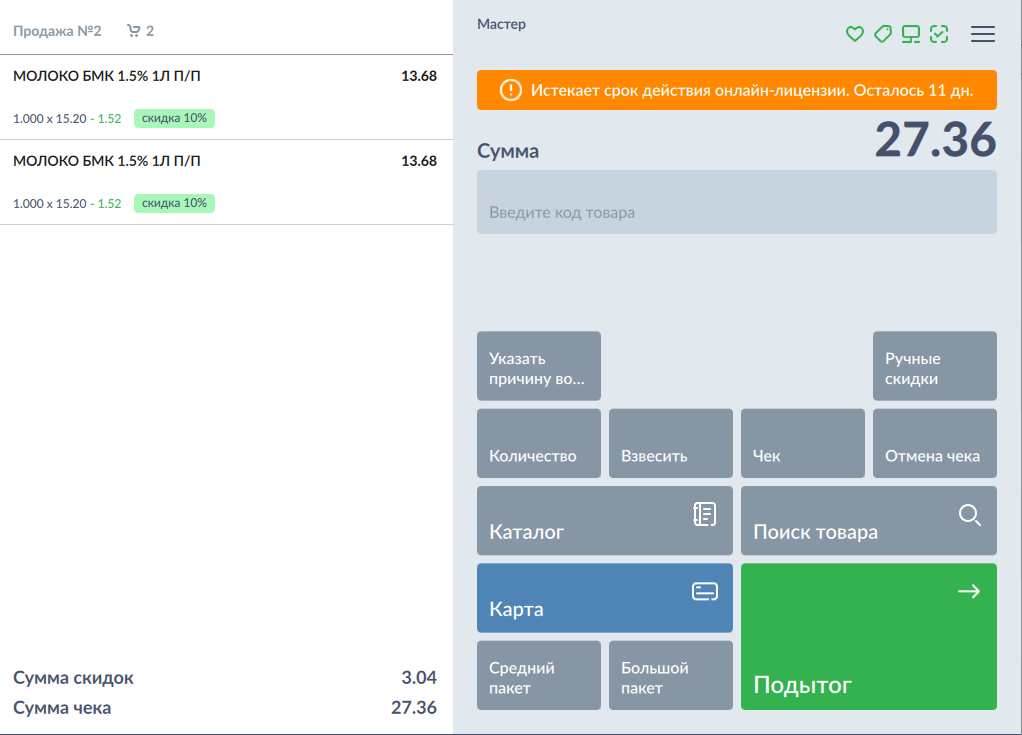Open Ручные скидки manual discounts
Image resolution: width=1022 pixels, height=735 pixels.
(x=934, y=366)
